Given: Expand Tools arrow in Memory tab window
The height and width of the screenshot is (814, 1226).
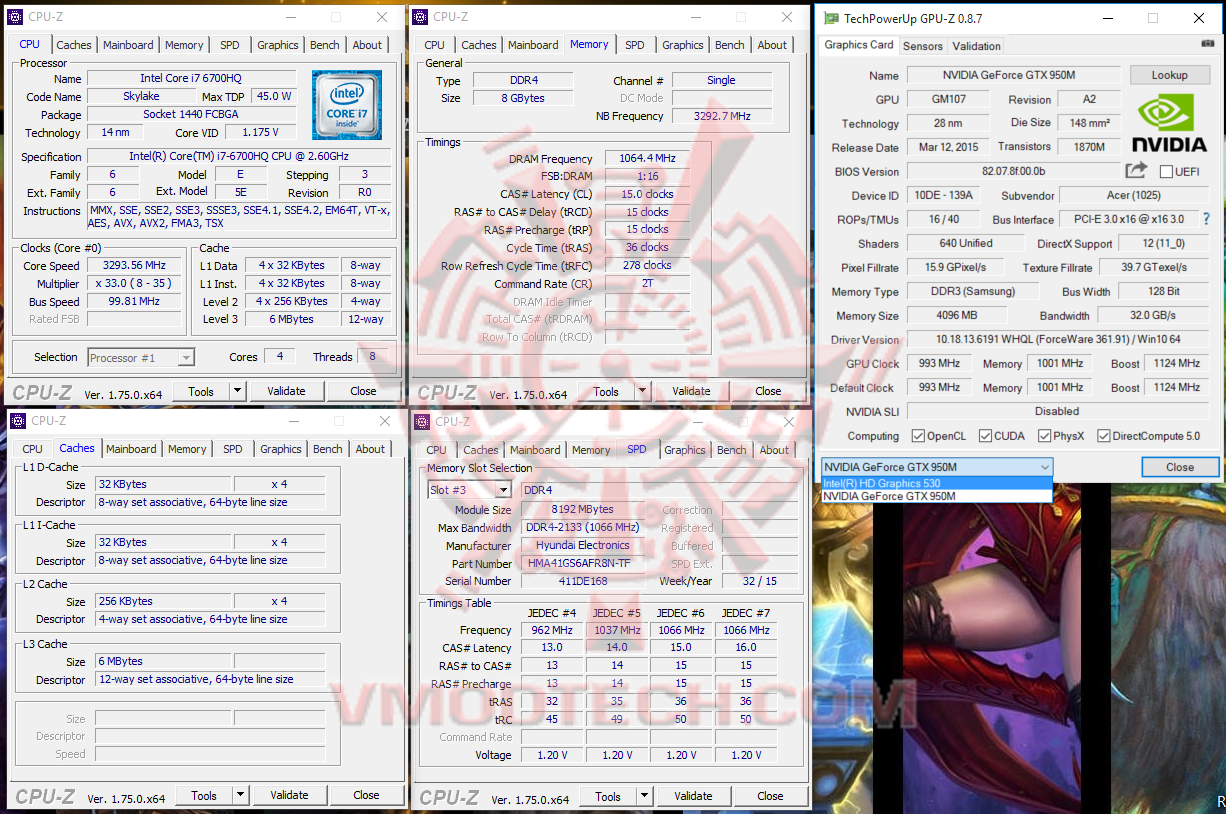Looking at the screenshot, I should point(643,391).
